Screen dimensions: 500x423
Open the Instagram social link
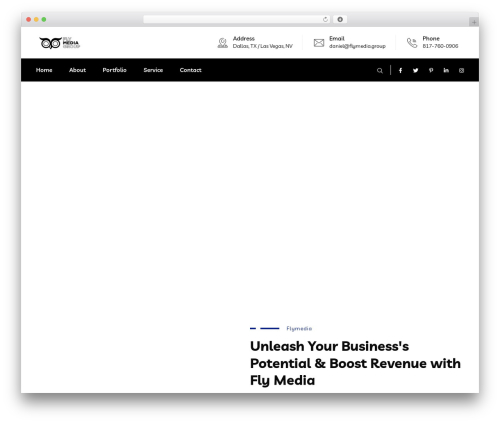click(x=461, y=70)
